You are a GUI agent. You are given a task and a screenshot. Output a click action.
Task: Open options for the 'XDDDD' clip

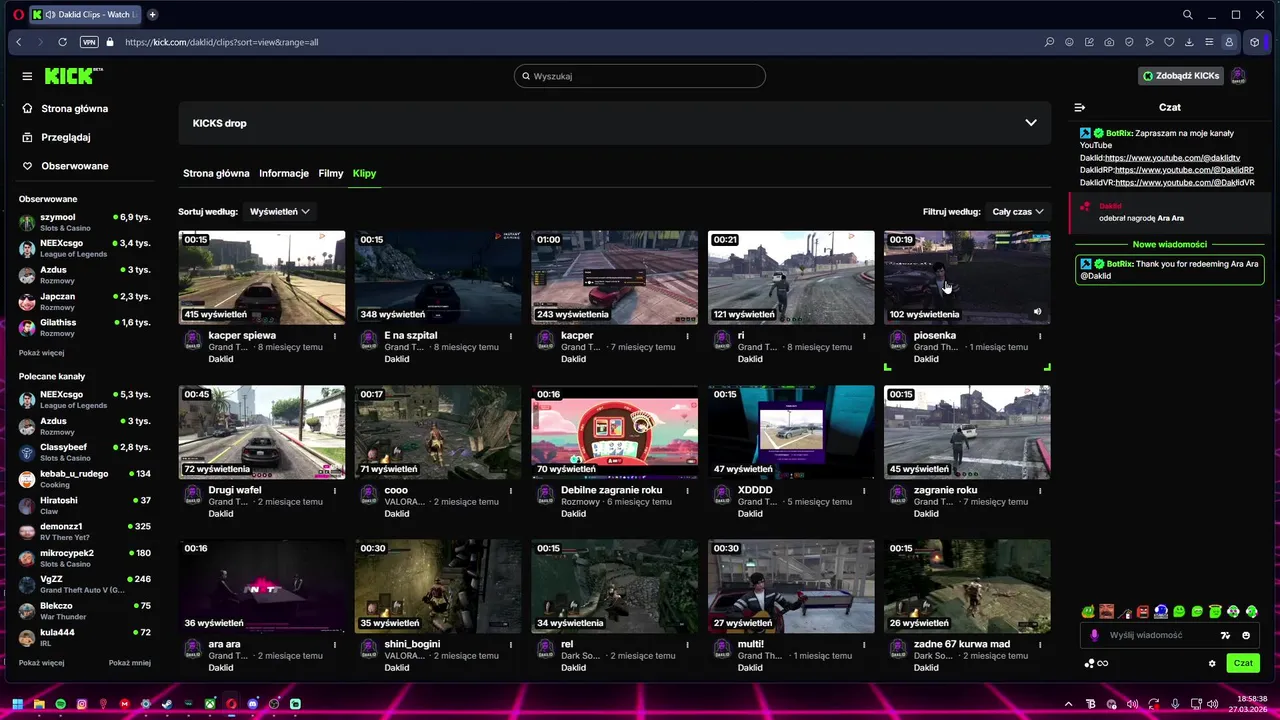tap(864, 490)
